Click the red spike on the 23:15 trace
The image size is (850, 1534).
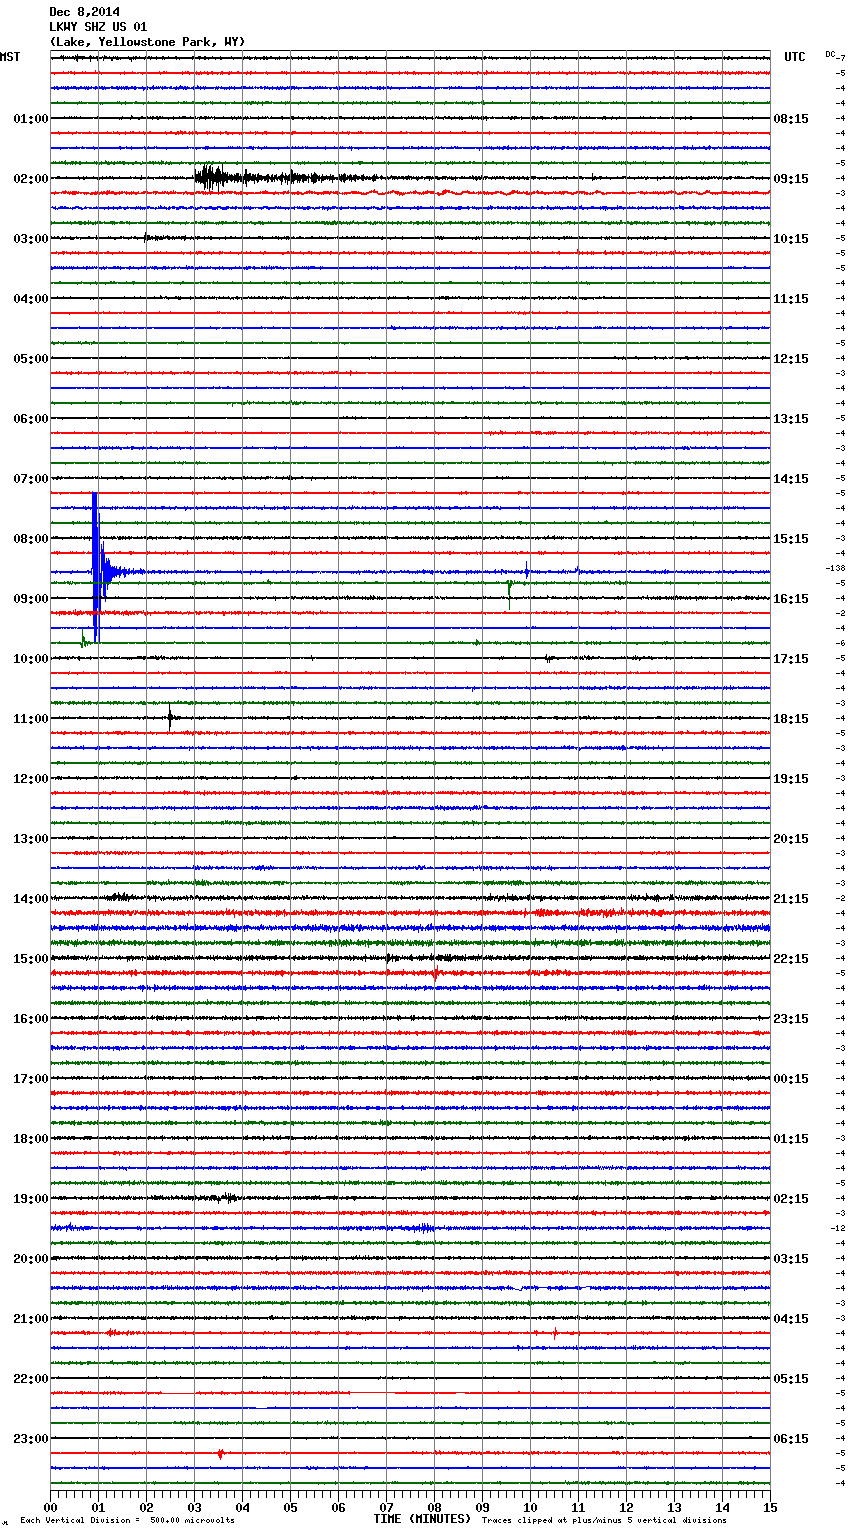pyautogui.click(x=220, y=1454)
